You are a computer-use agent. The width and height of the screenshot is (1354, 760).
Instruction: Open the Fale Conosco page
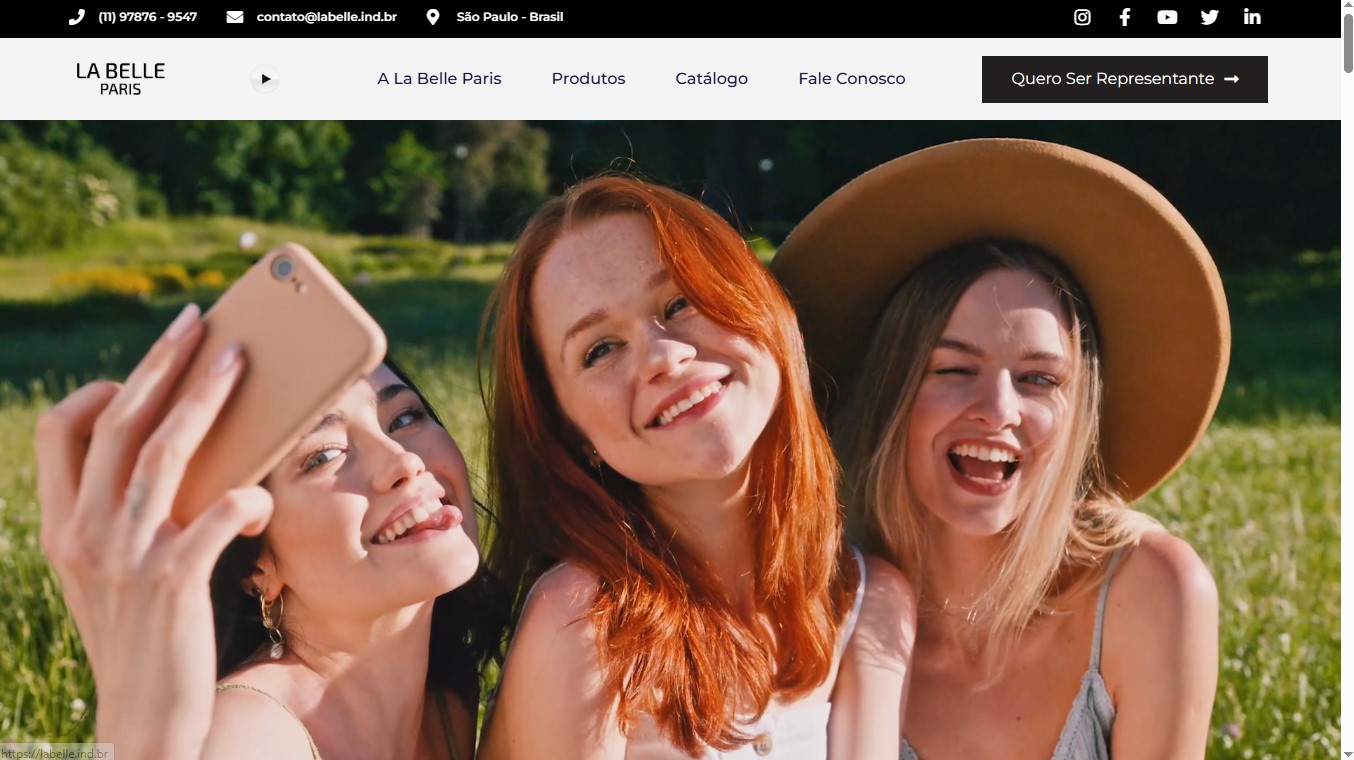coord(851,78)
